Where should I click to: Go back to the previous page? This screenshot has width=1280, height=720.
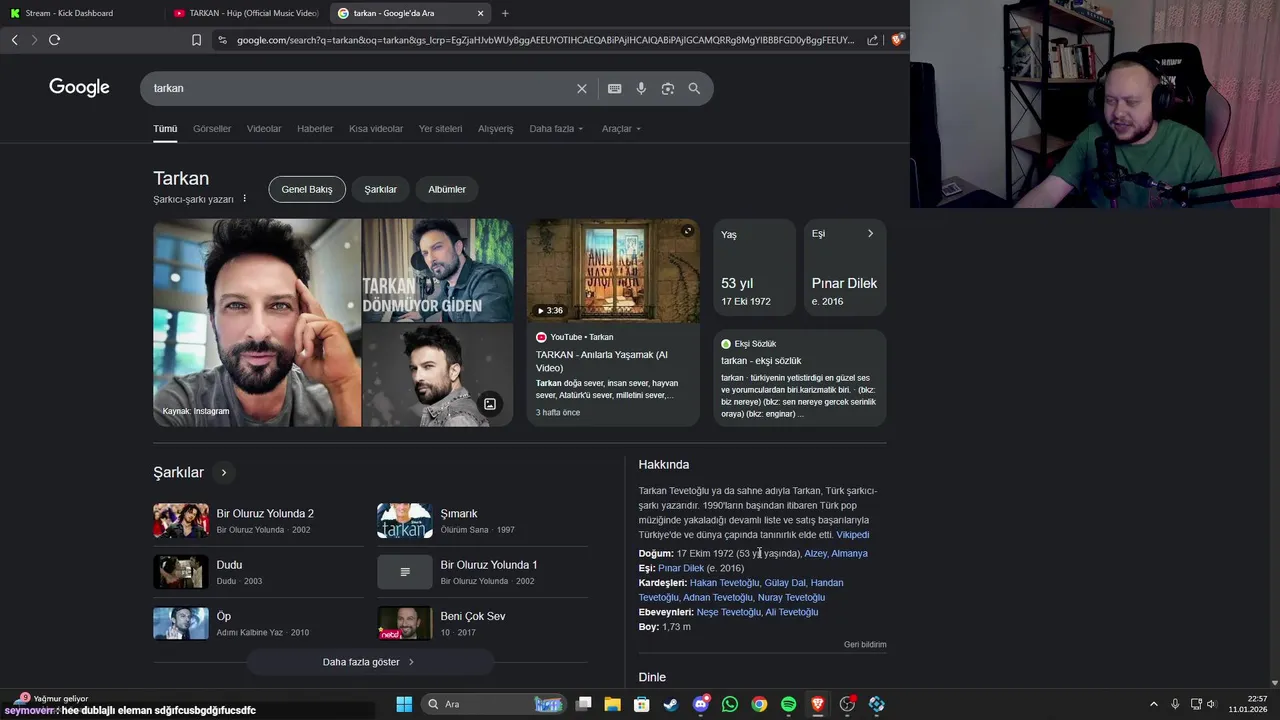click(x=14, y=40)
